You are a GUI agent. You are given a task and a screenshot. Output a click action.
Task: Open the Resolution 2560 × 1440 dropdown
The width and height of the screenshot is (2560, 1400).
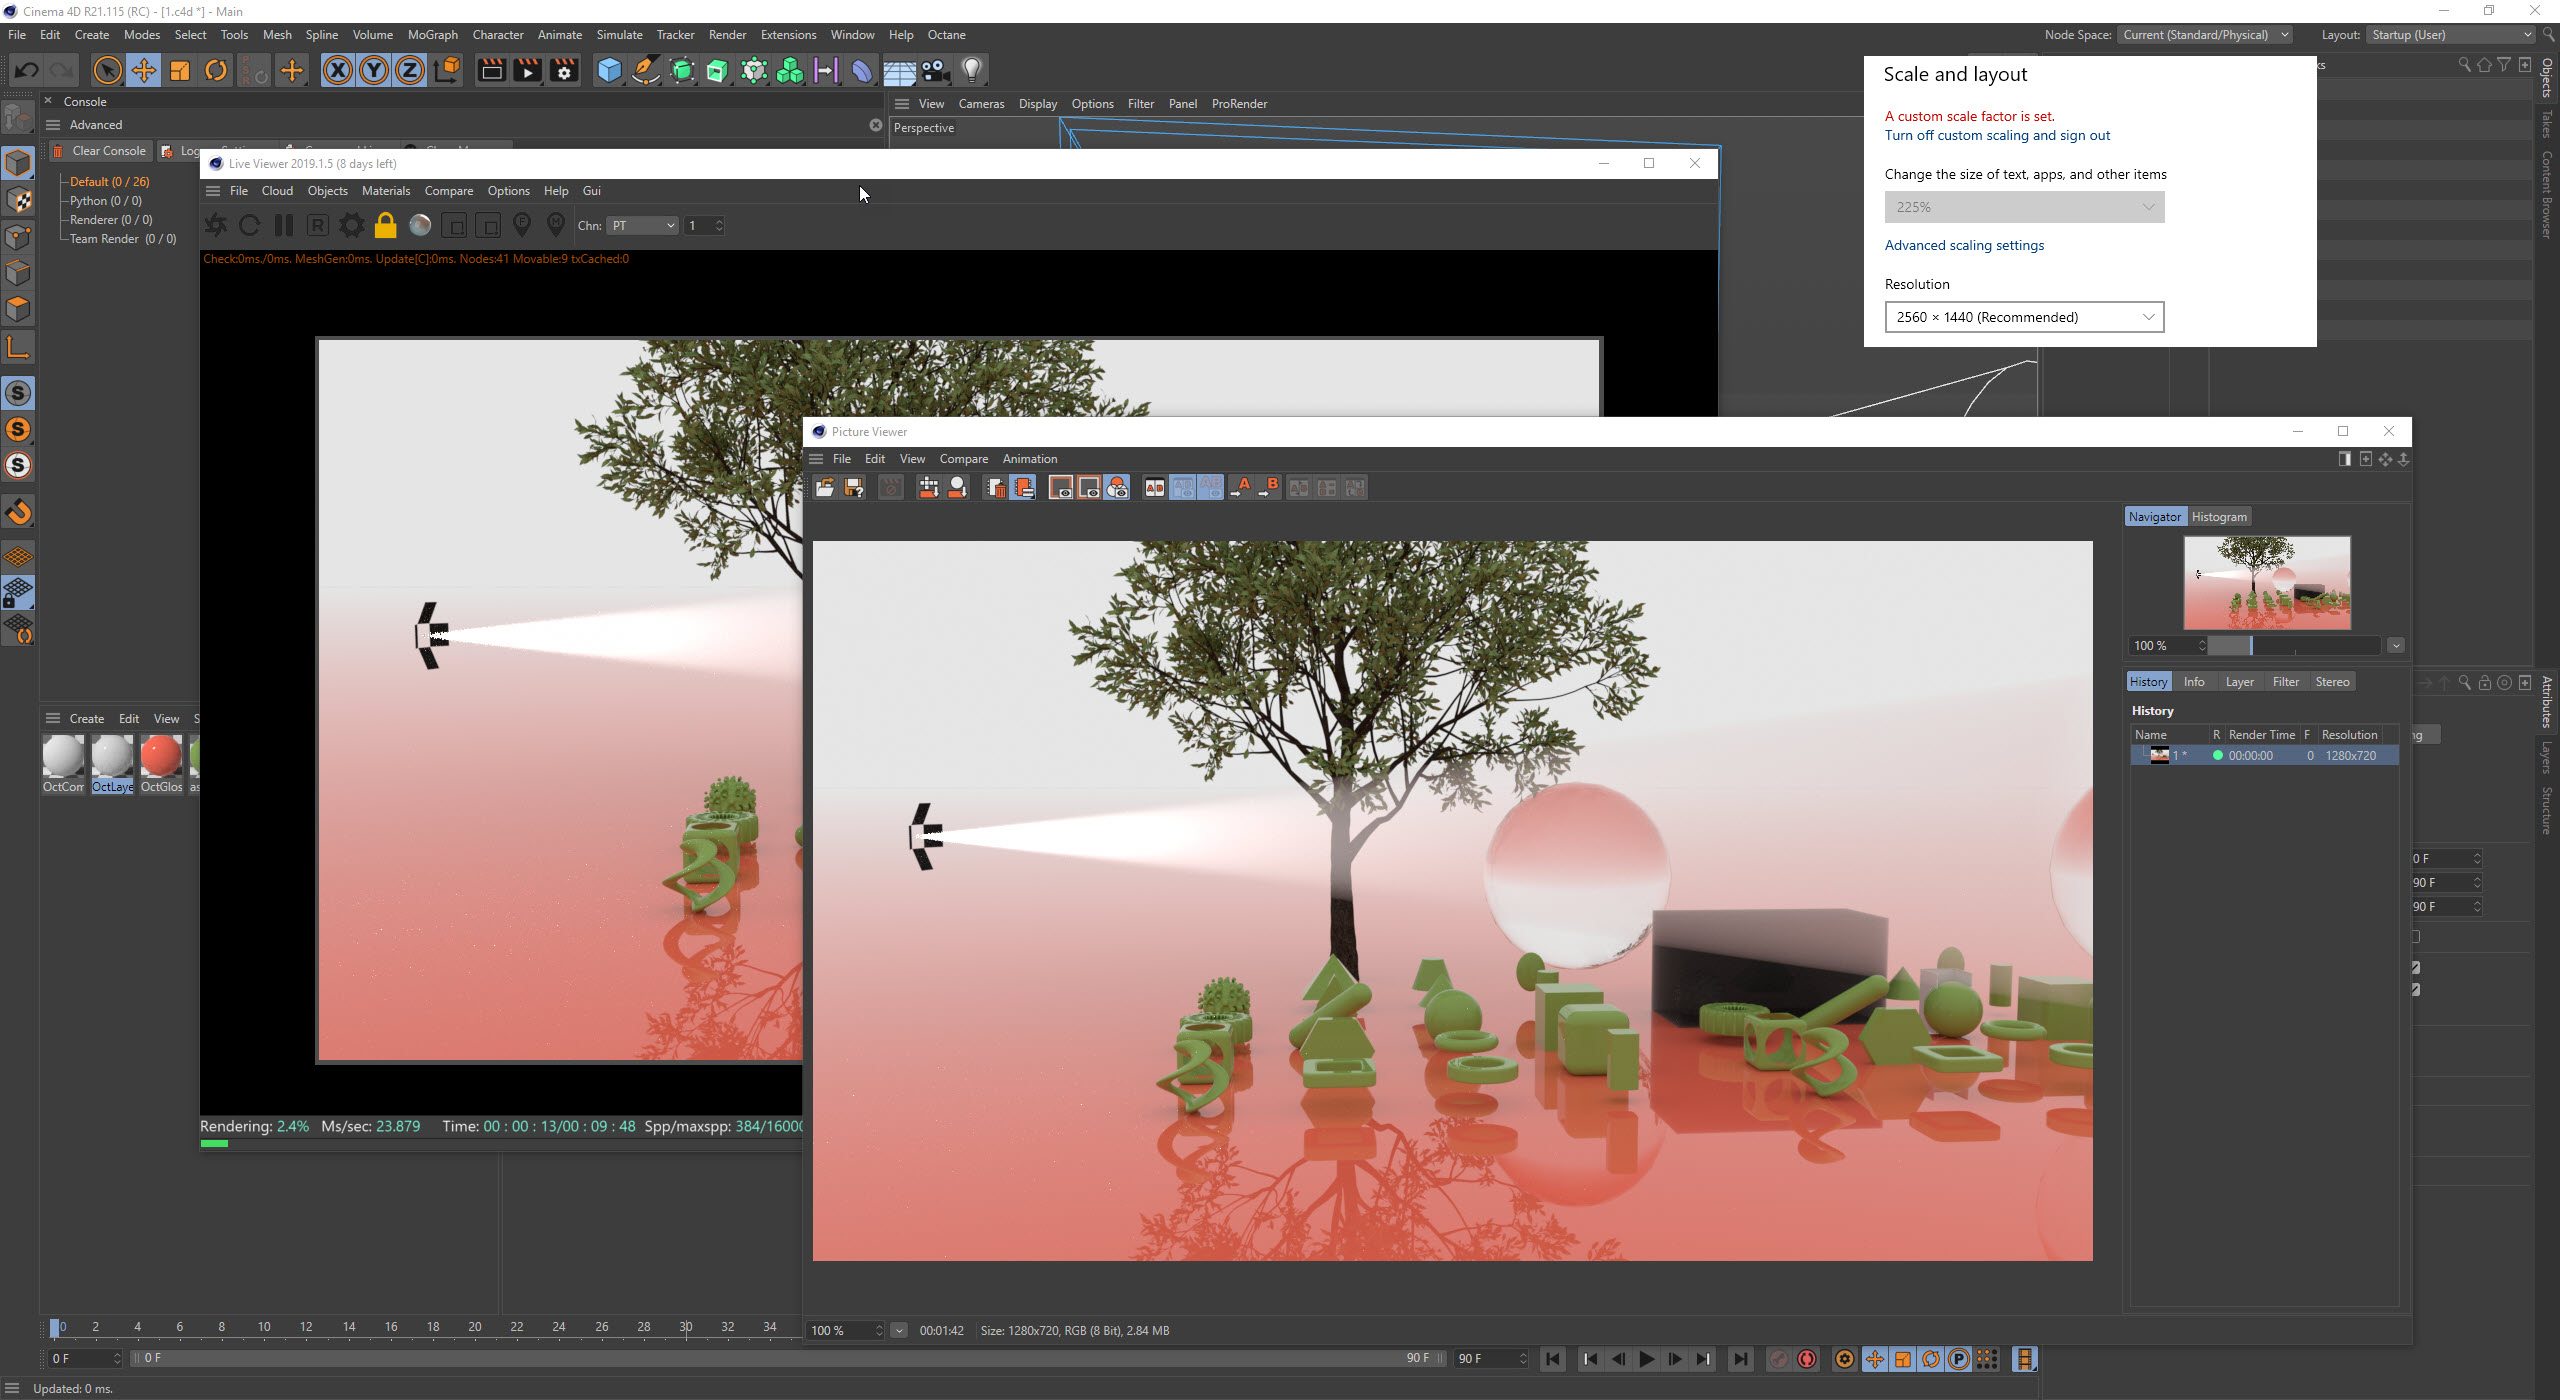(2024, 317)
